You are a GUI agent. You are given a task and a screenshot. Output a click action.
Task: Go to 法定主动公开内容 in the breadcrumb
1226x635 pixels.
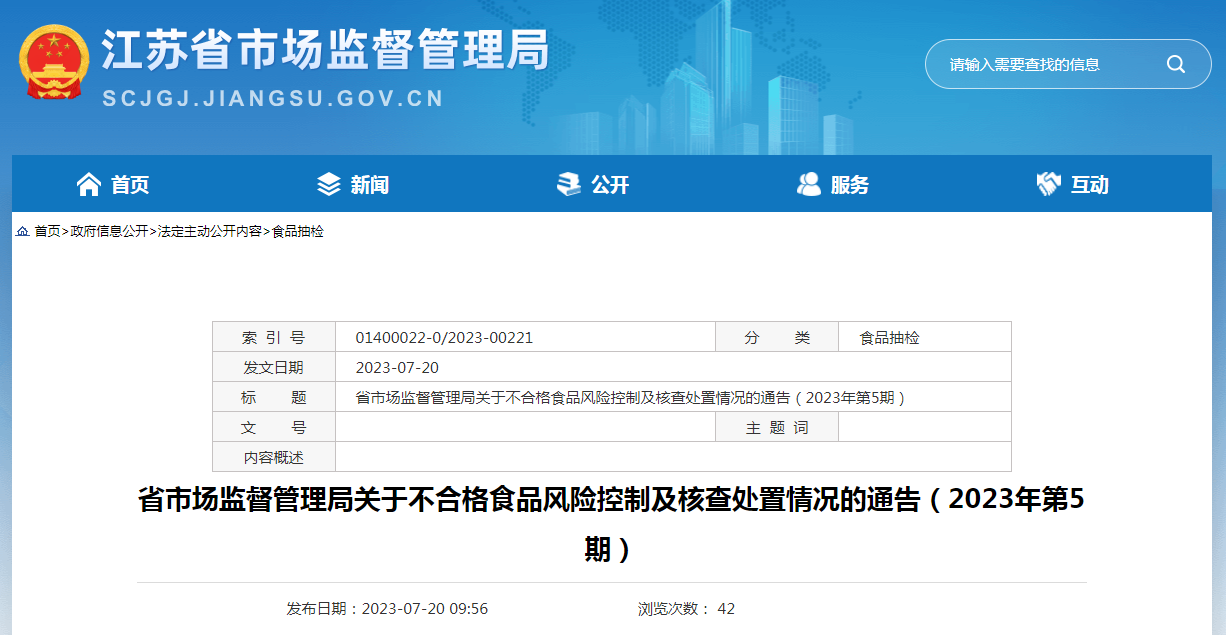pos(210,231)
